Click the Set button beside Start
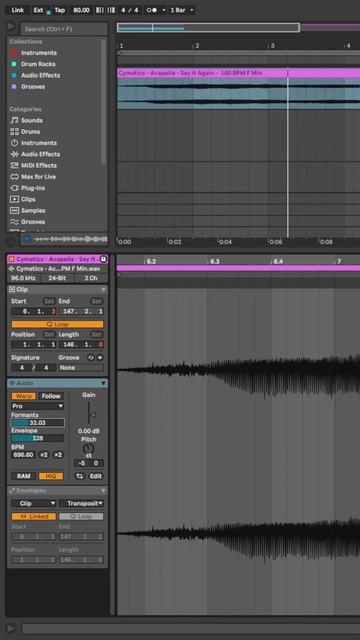Viewport: 360px width, 640px height. (x=49, y=301)
